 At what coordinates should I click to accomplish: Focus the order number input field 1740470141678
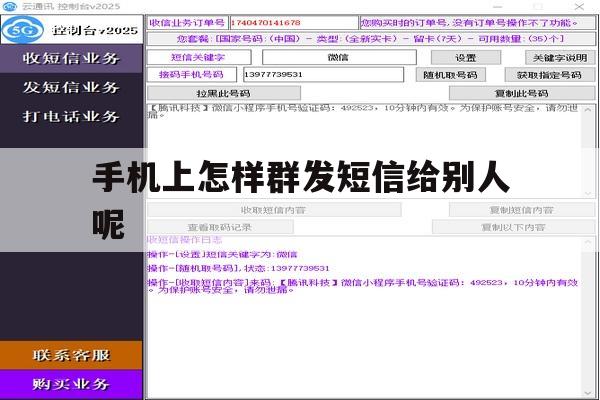point(294,23)
